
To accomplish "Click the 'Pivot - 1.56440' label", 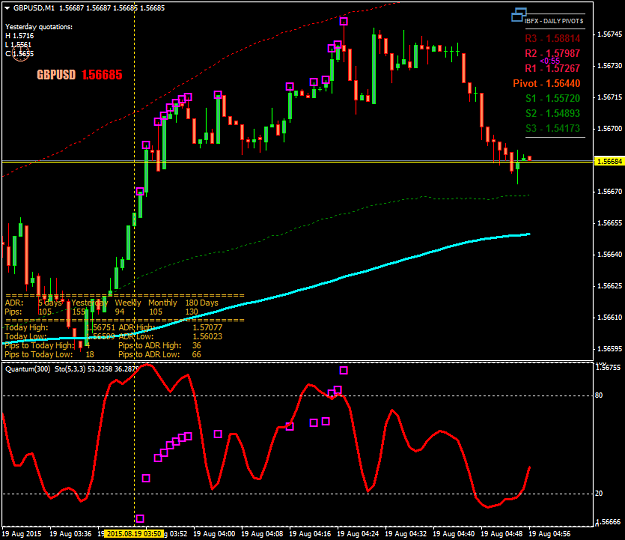I will point(546,83).
